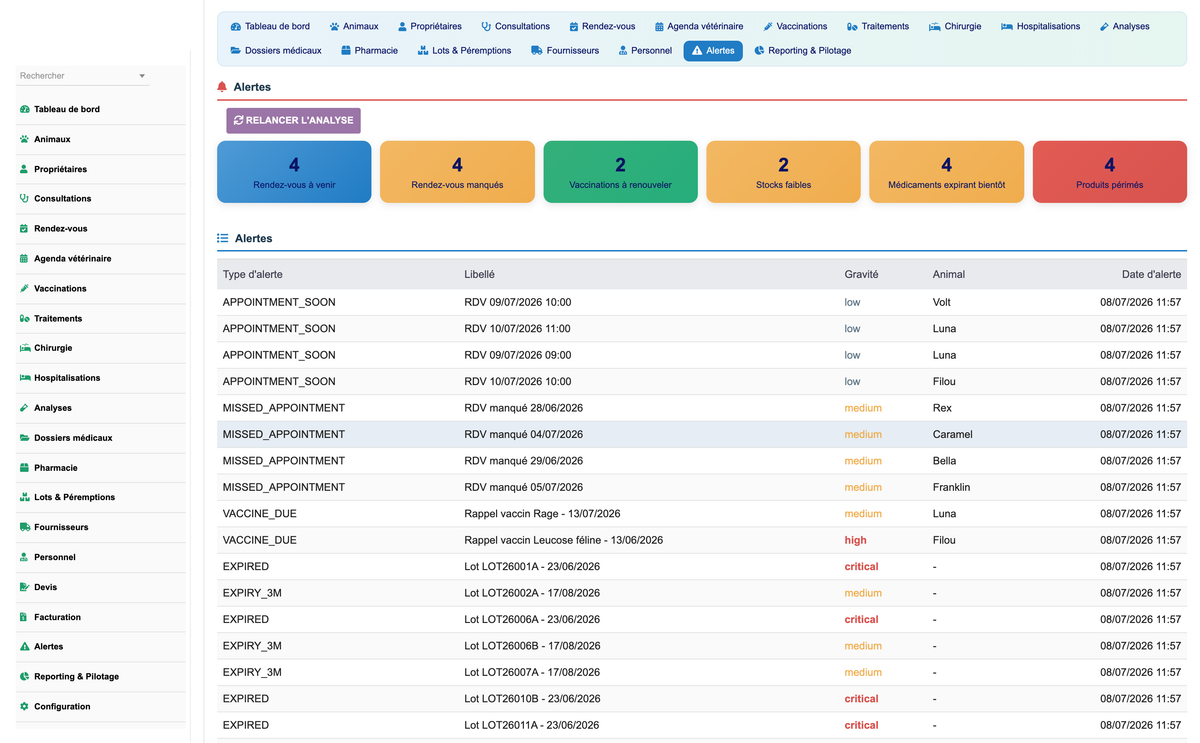Click the calendar grid icon beside Agenda vétérinaire
1200x743 pixels.
coord(24,258)
